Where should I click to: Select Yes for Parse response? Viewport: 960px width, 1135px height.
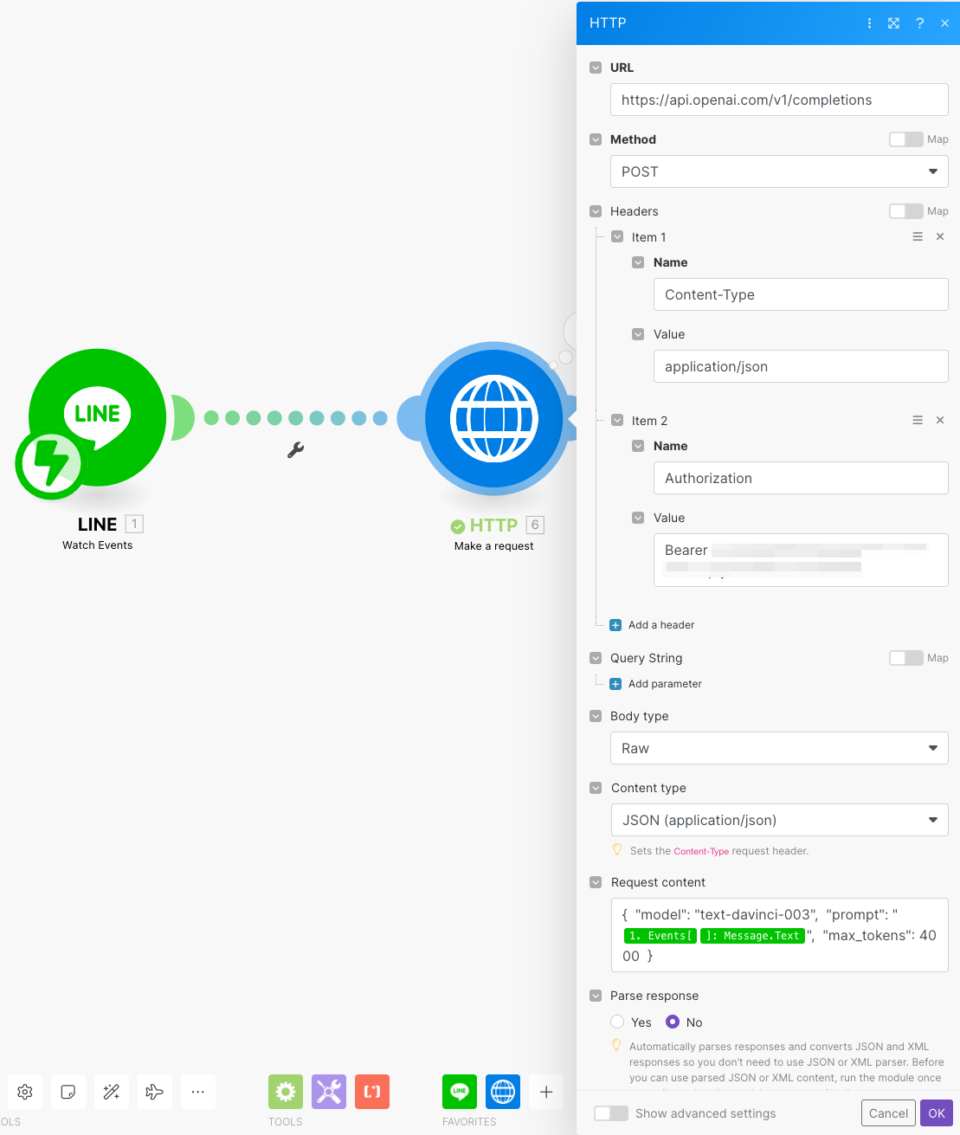point(618,1022)
